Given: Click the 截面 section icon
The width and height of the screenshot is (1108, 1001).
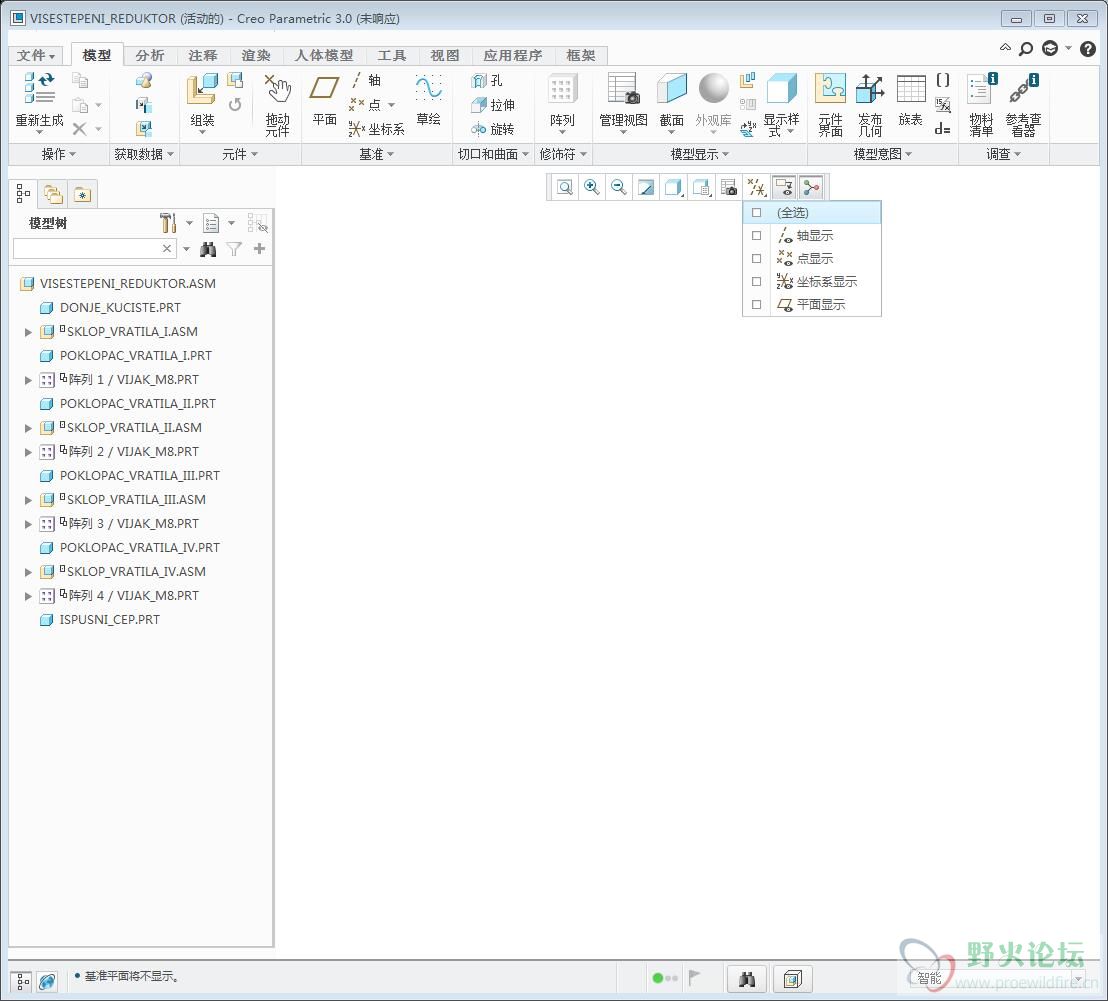Looking at the screenshot, I should (x=671, y=89).
